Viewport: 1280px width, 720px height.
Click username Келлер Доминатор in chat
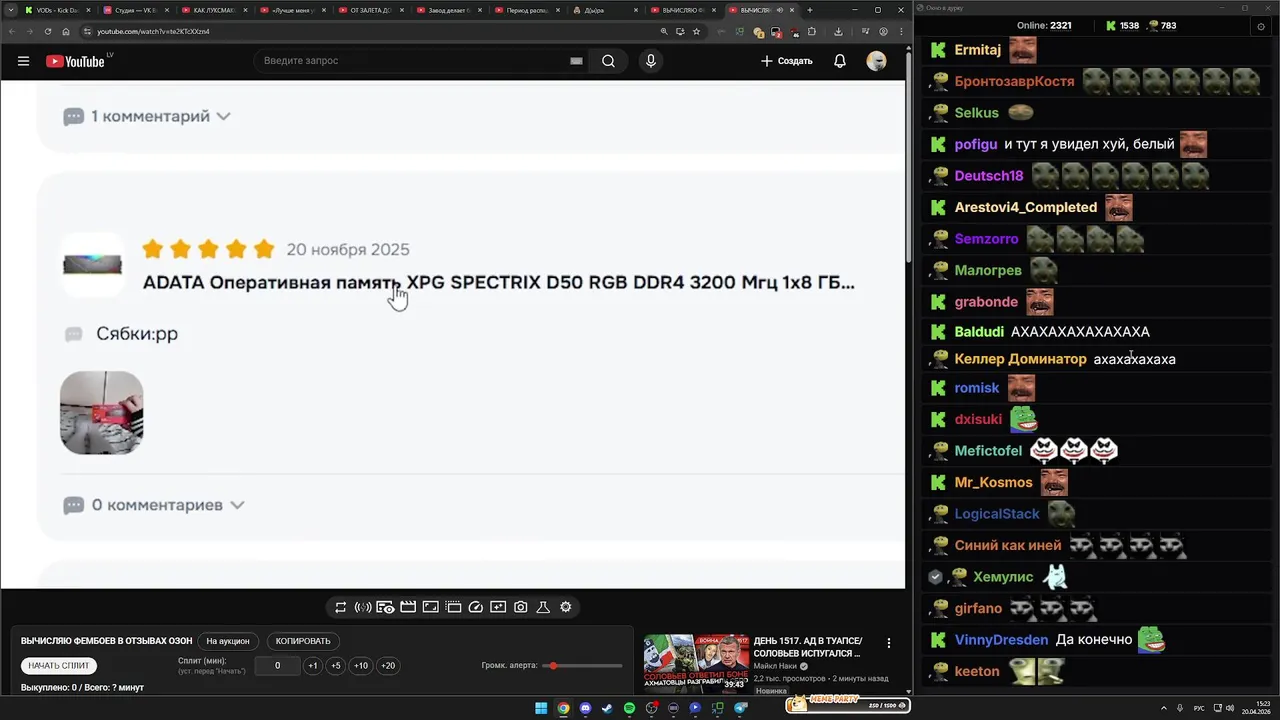tap(1020, 359)
